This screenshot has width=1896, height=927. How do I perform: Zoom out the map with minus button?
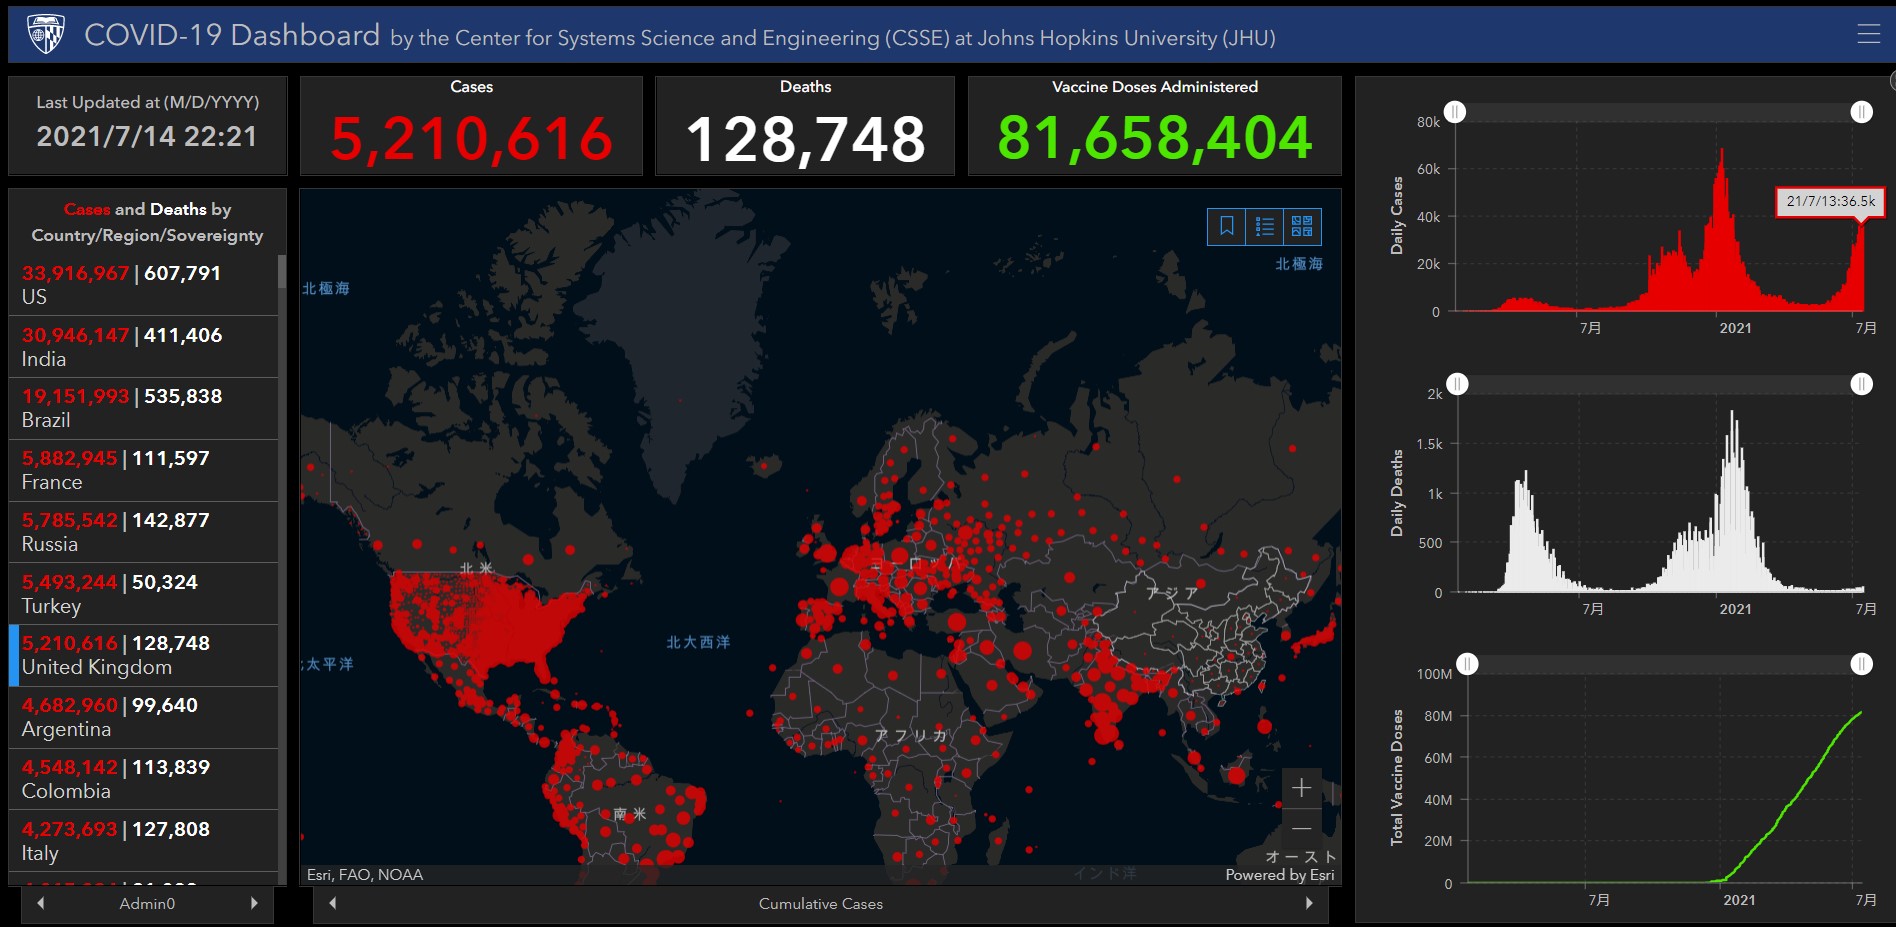click(1301, 829)
